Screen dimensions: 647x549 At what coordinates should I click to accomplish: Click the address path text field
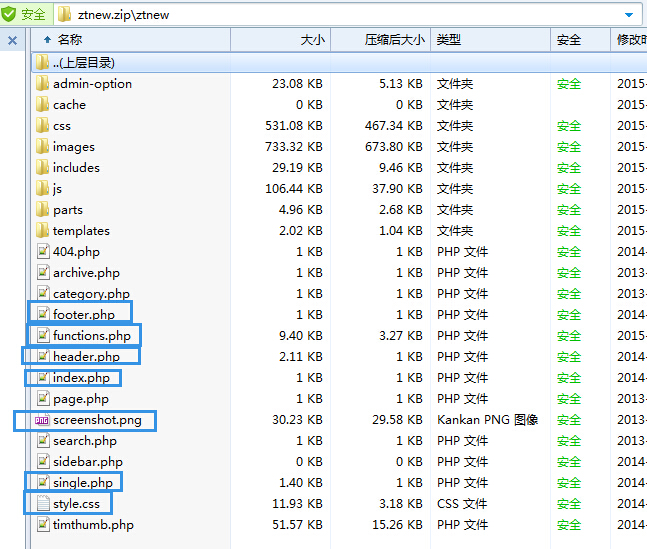[350, 15]
